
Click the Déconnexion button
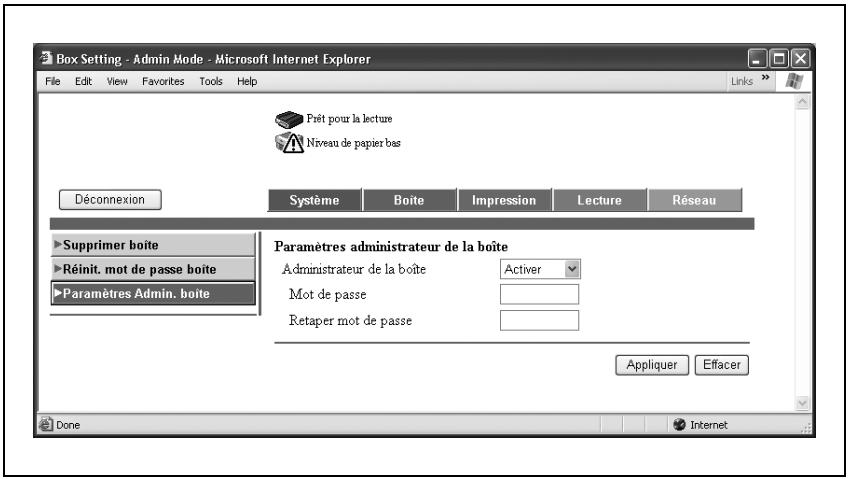click(110, 199)
